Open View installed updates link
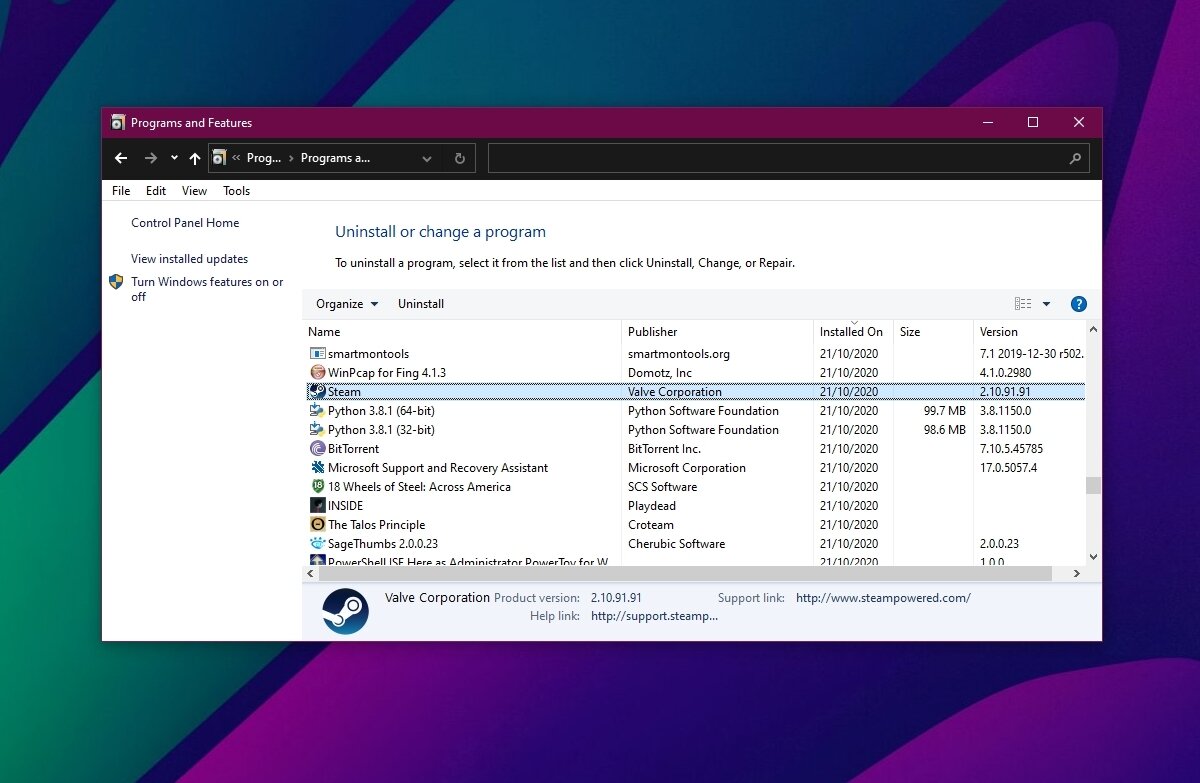1200x783 pixels. coord(189,259)
